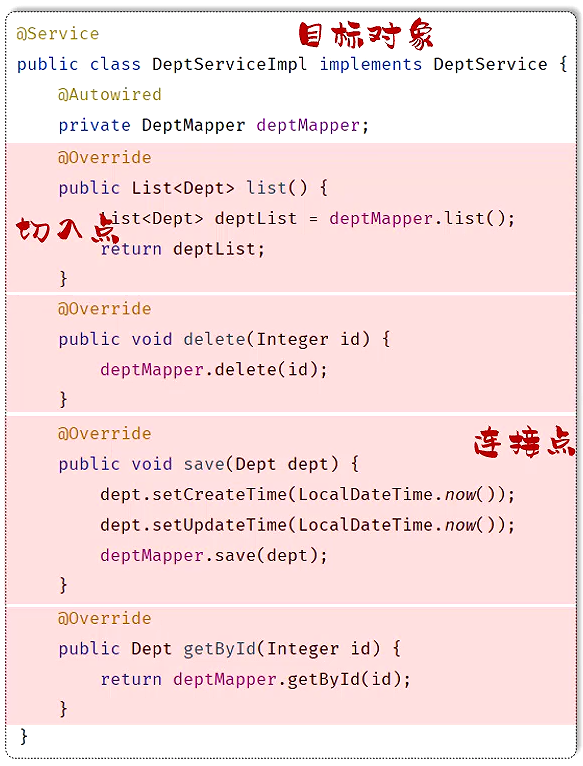
Task: Click the @Service annotation text
Action: click(58, 34)
